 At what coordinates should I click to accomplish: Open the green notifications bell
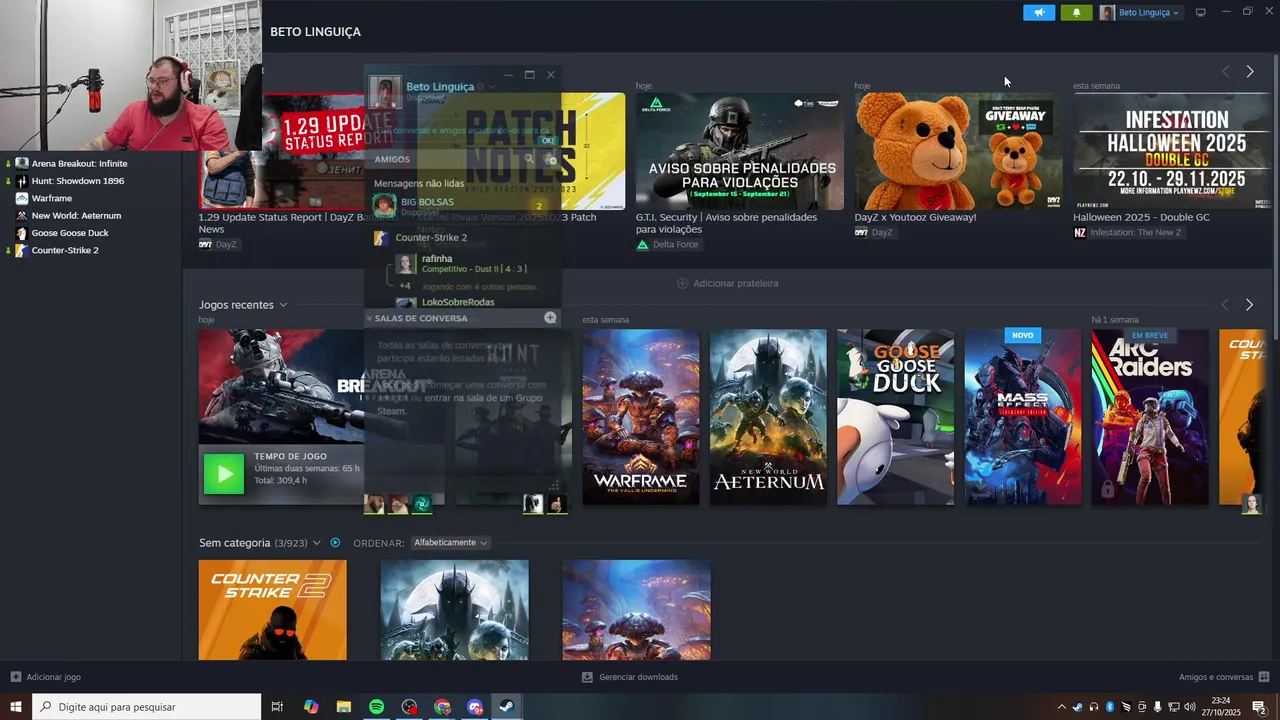1076,12
